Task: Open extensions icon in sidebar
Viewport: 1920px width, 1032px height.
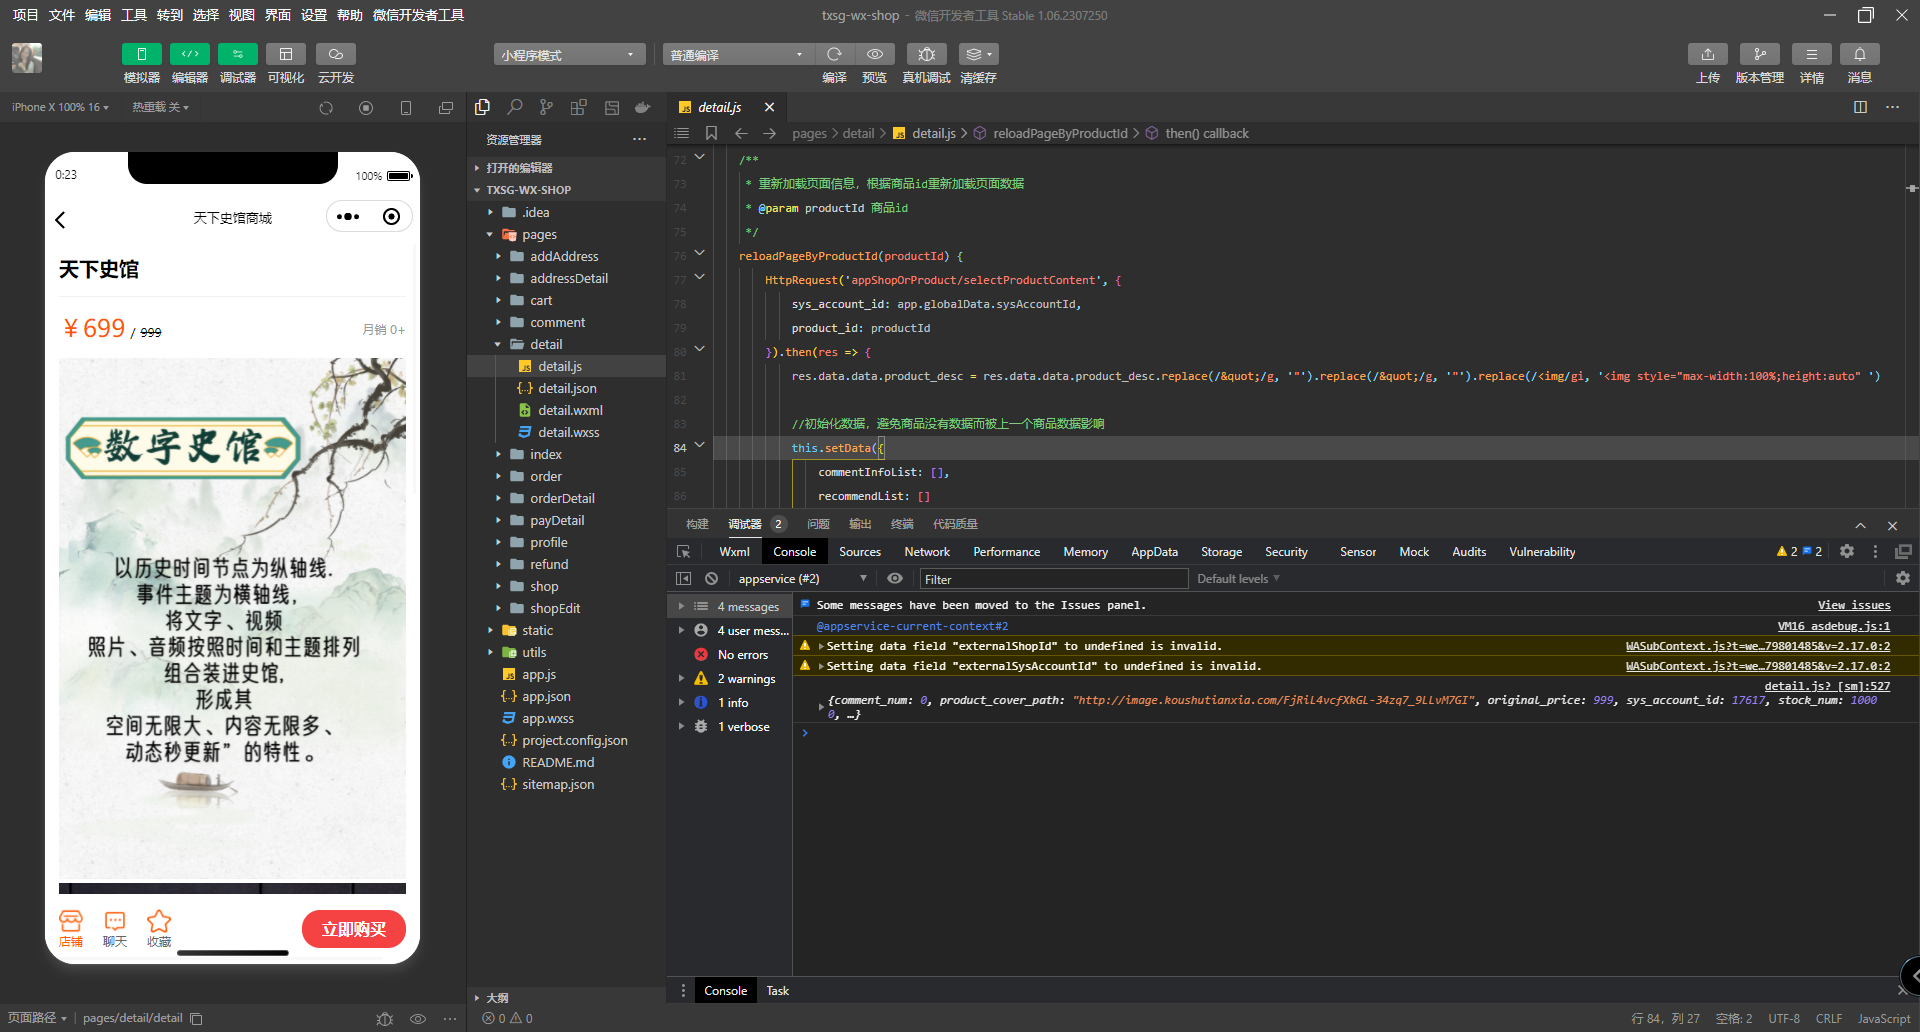Action: (578, 107)
